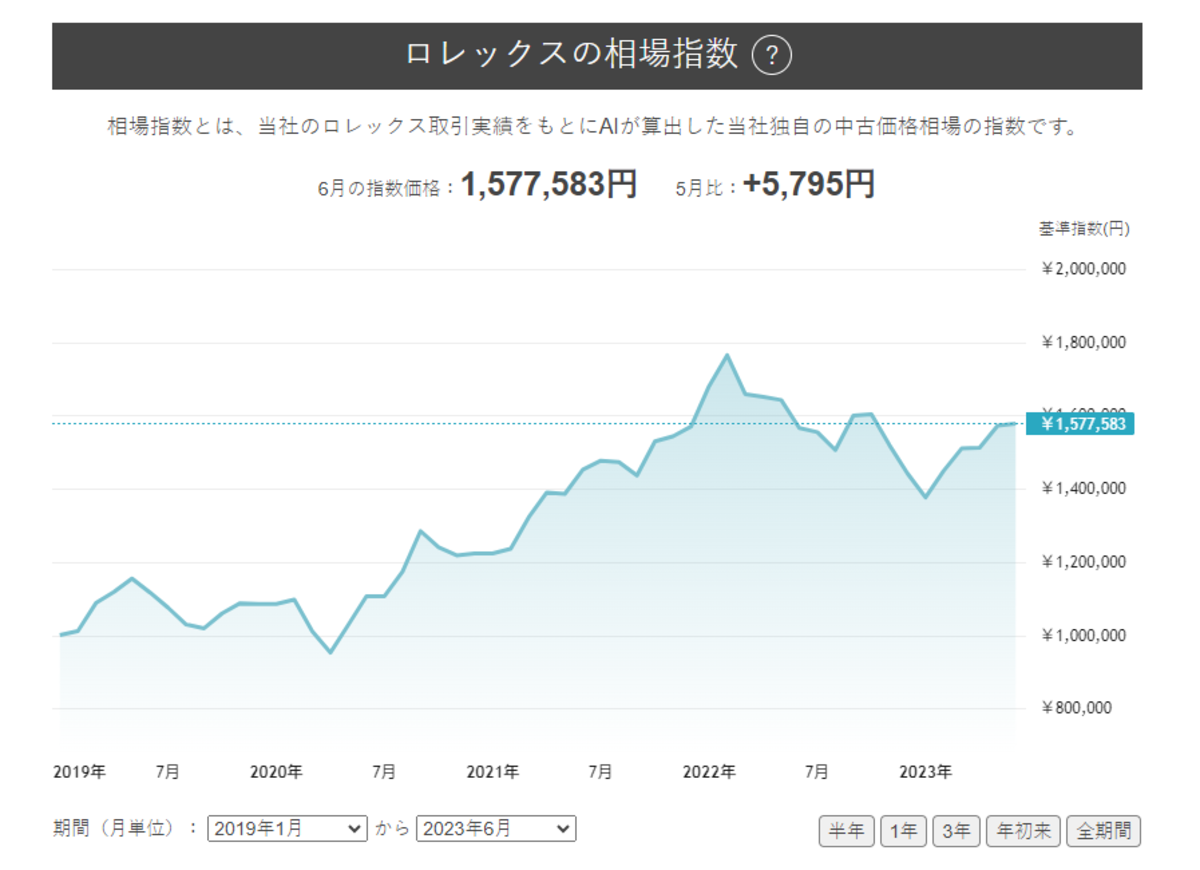Viewport: 1200px width, 870px height.
Task: Click the 基準指数(円) axis title
Action: pos(1084,229)
